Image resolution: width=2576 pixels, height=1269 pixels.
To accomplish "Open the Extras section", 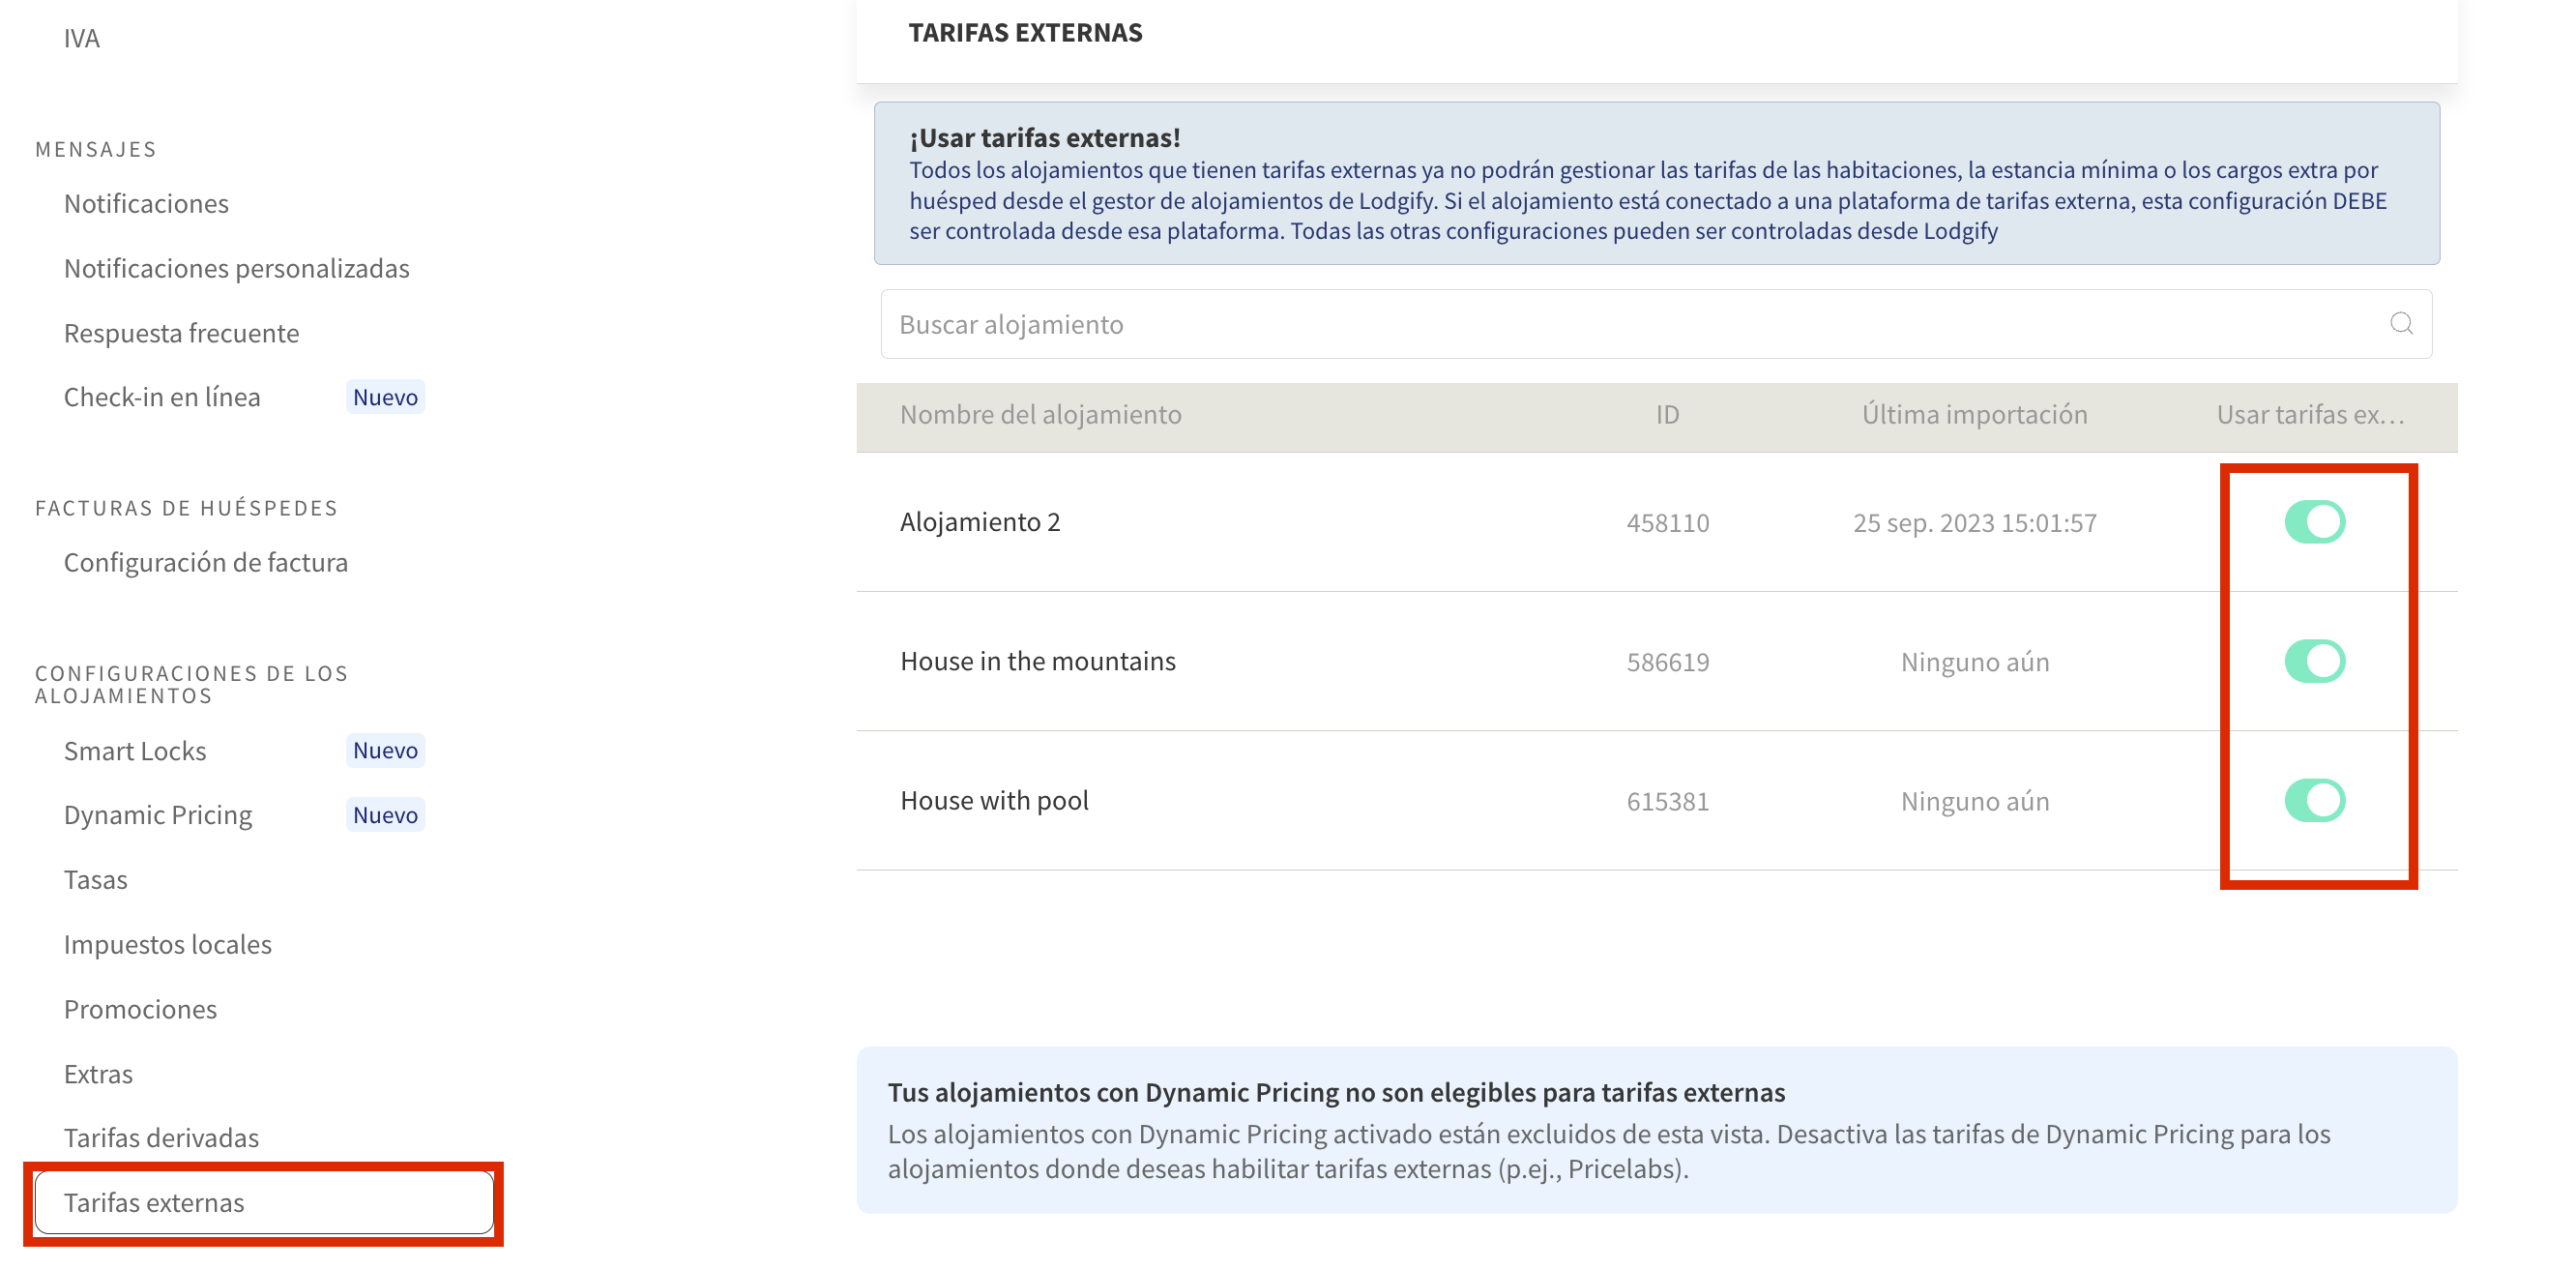I will pos(98,1073).
